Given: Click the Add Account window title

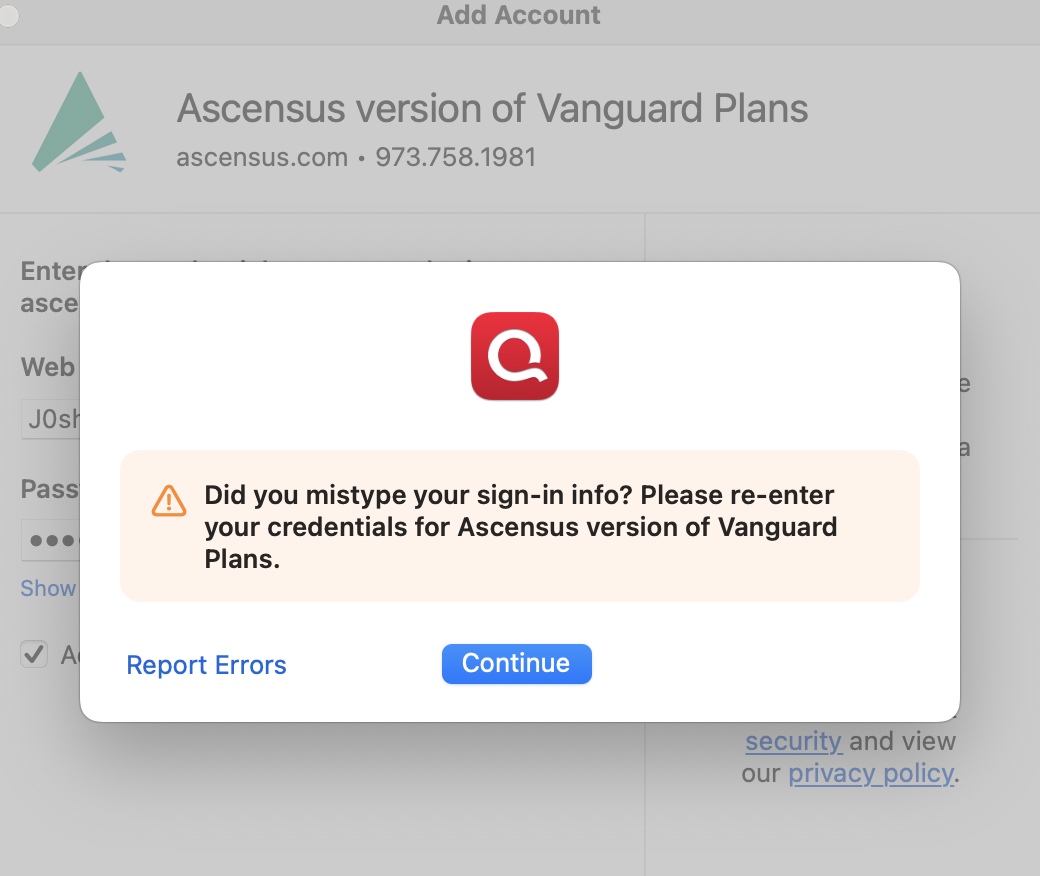Looking at the screenshot, I should [518, 16].
